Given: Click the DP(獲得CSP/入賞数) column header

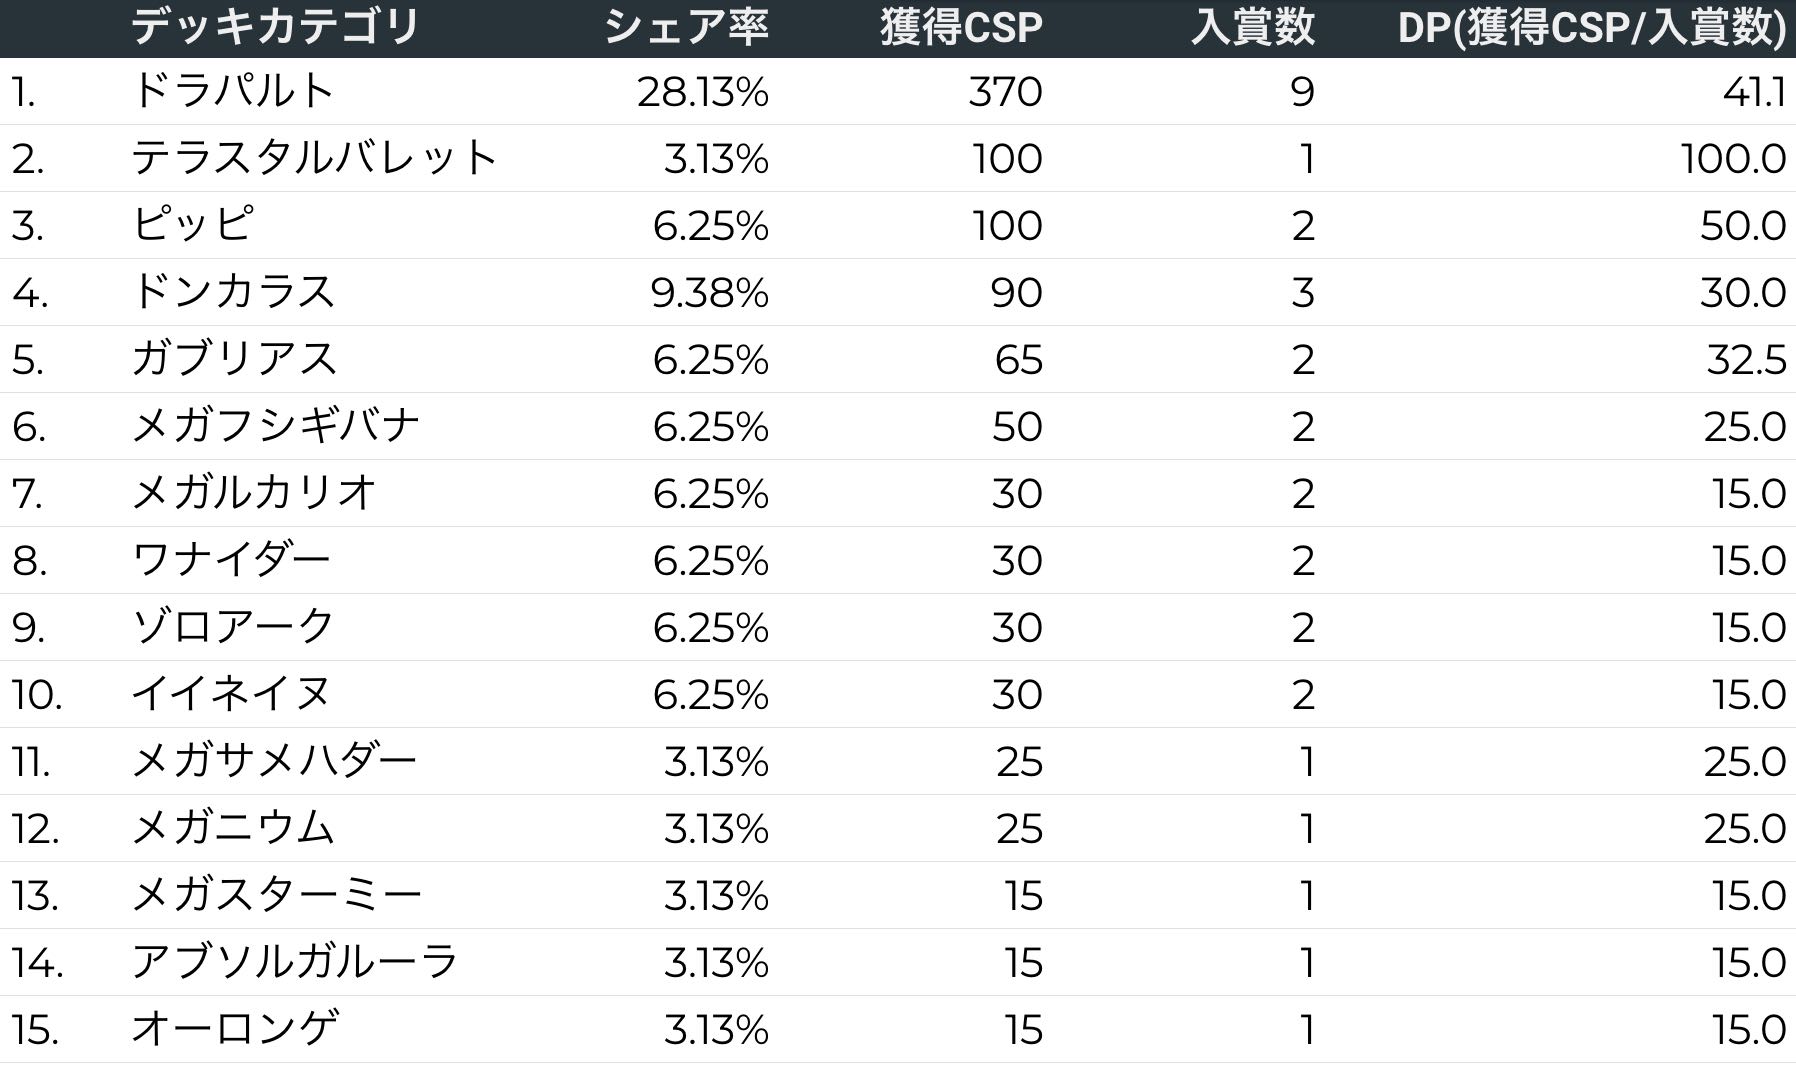Looking at the screenshot, I should tap(1591, 27).
